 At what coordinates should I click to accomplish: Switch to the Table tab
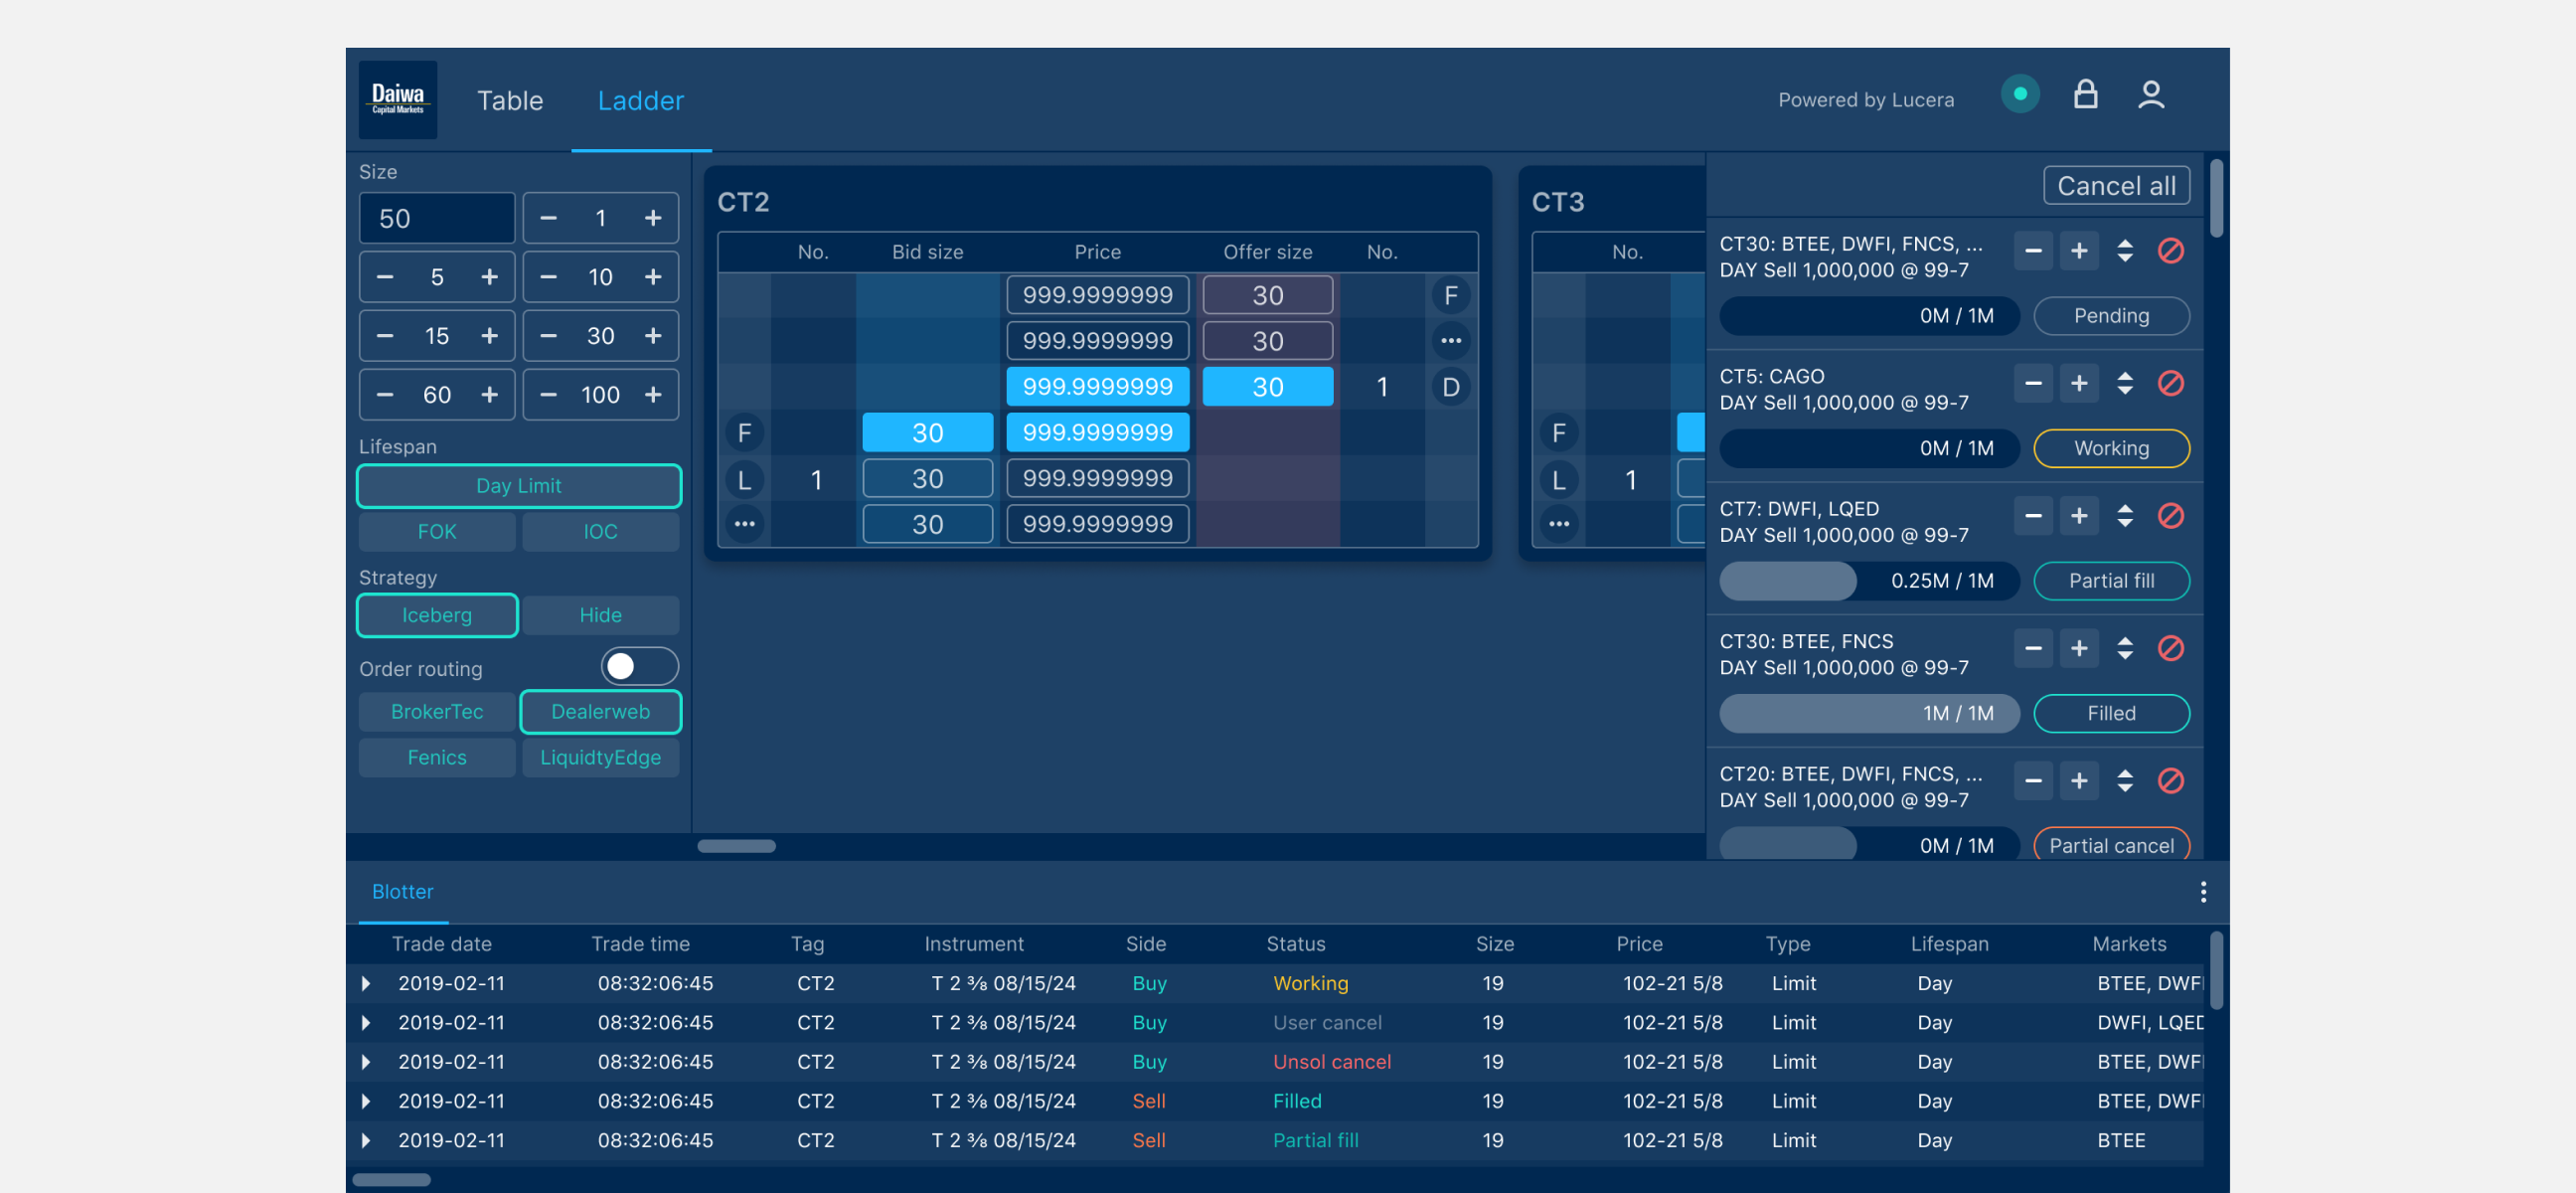[x=509, y=100]
